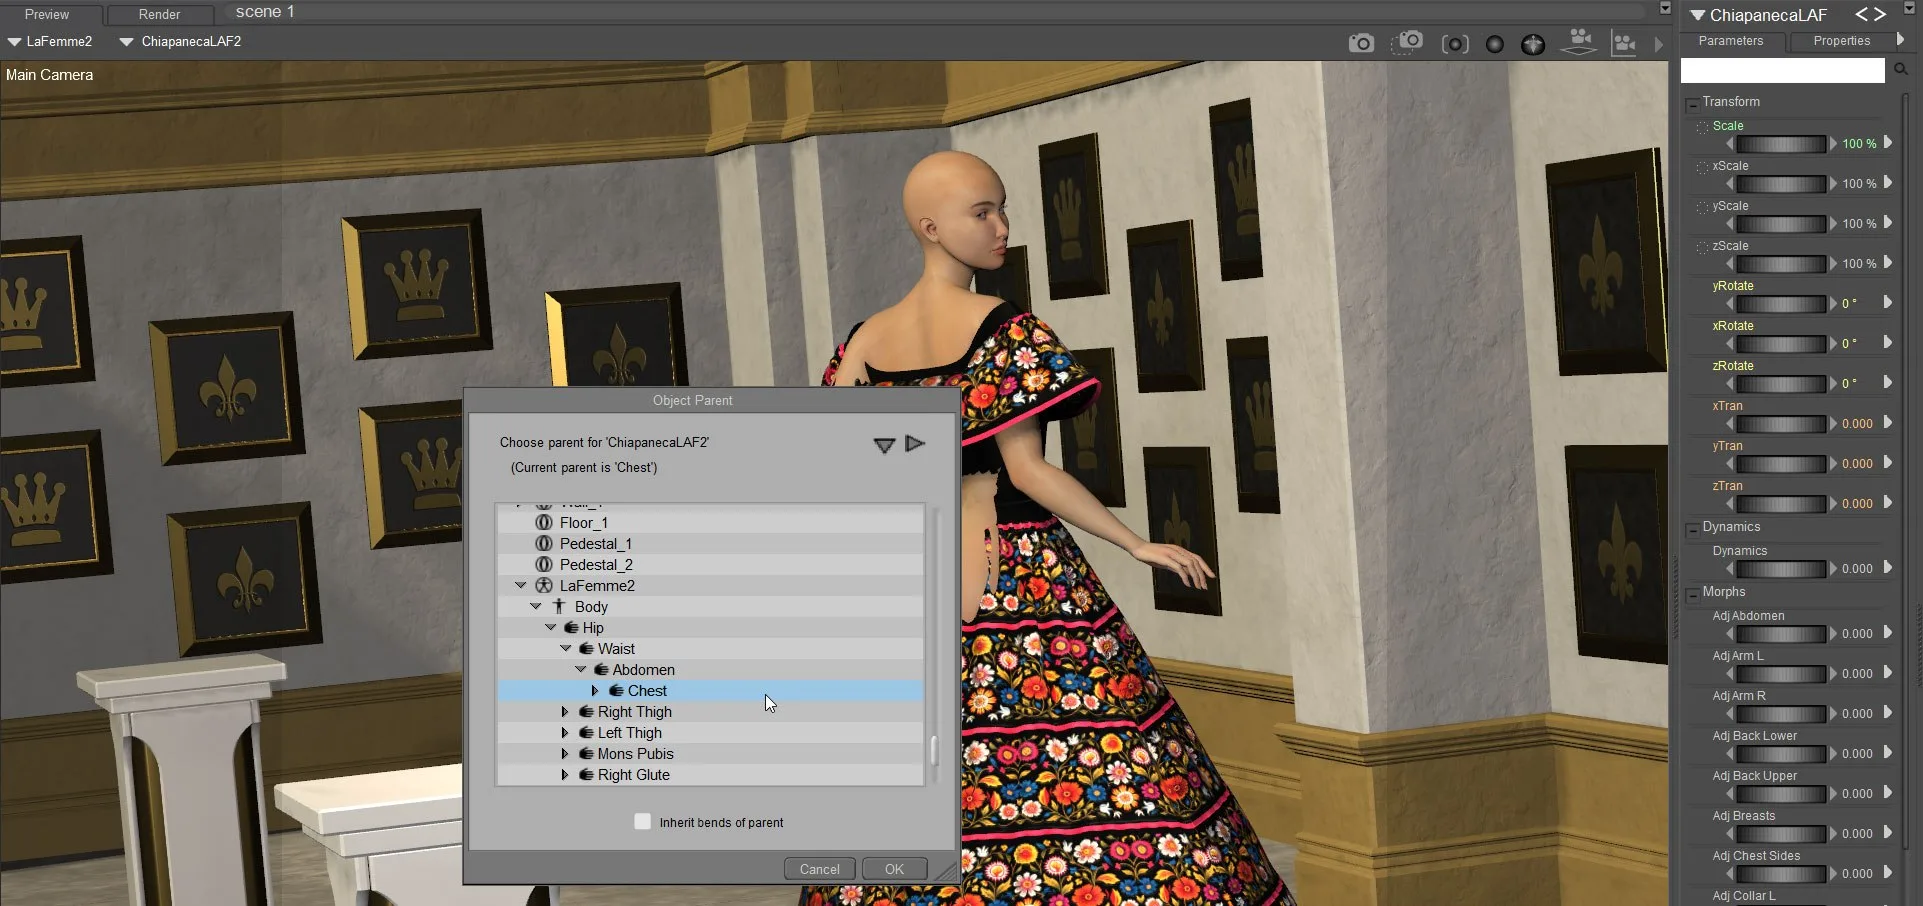
Task: Click the plain dark sphere icon
Action: 1495,44
